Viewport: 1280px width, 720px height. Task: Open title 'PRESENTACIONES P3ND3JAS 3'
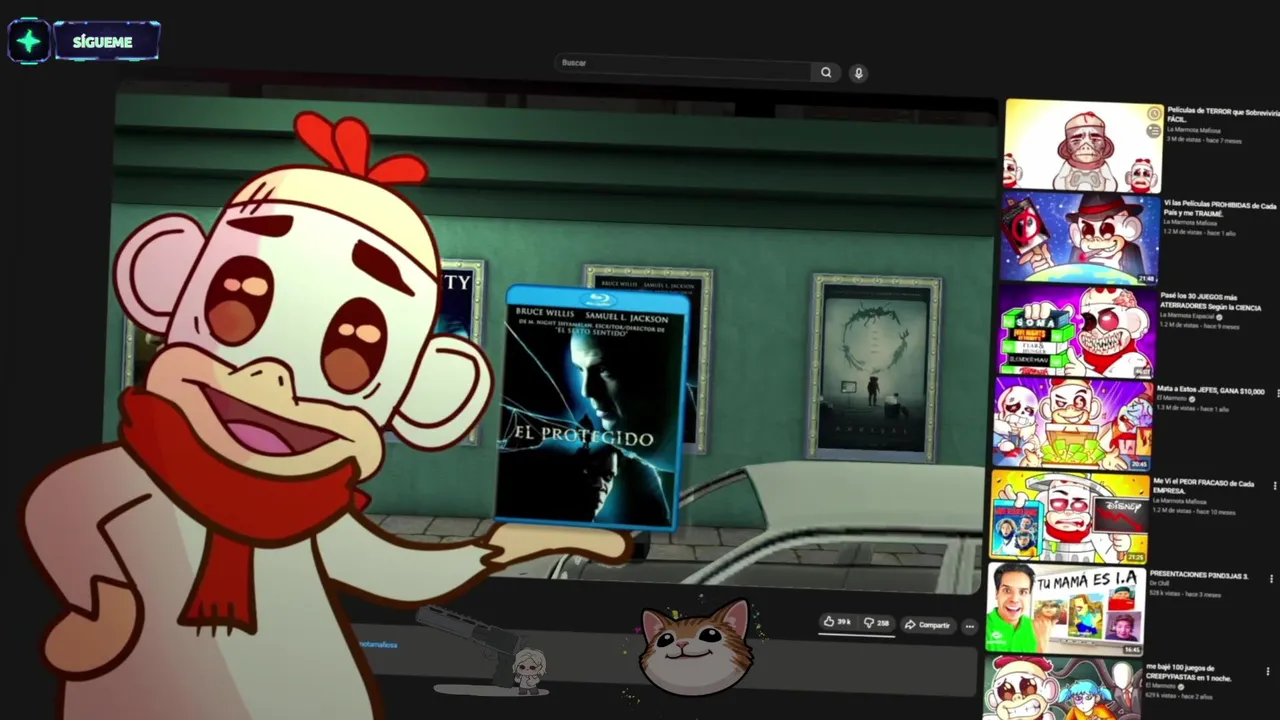[x=1200, y=576]
